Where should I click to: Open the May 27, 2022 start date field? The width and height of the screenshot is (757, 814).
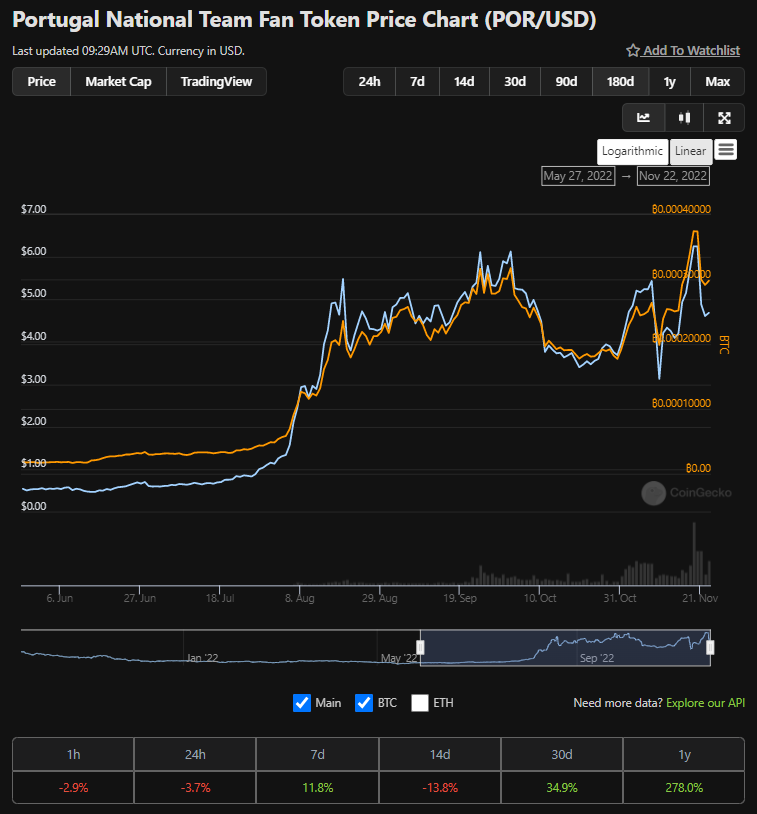[578, 176]
